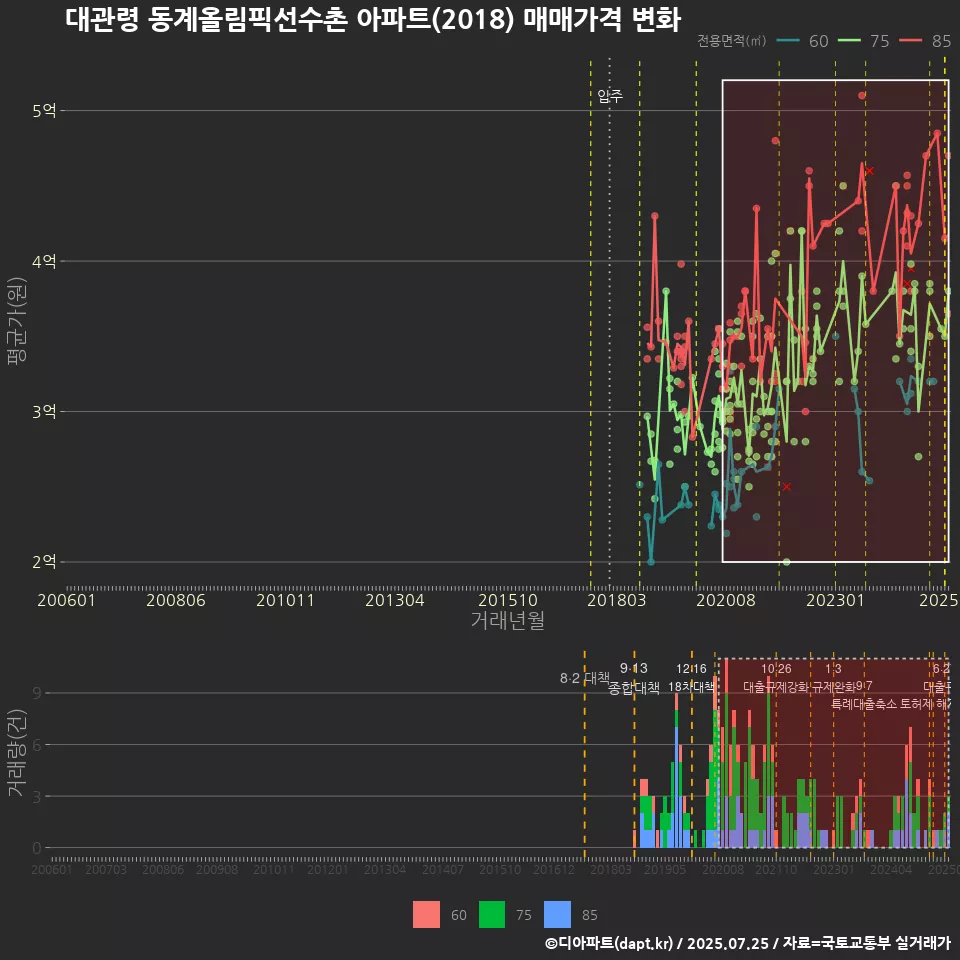Click the 60㎡ line legend entry at top

[802, 41]
